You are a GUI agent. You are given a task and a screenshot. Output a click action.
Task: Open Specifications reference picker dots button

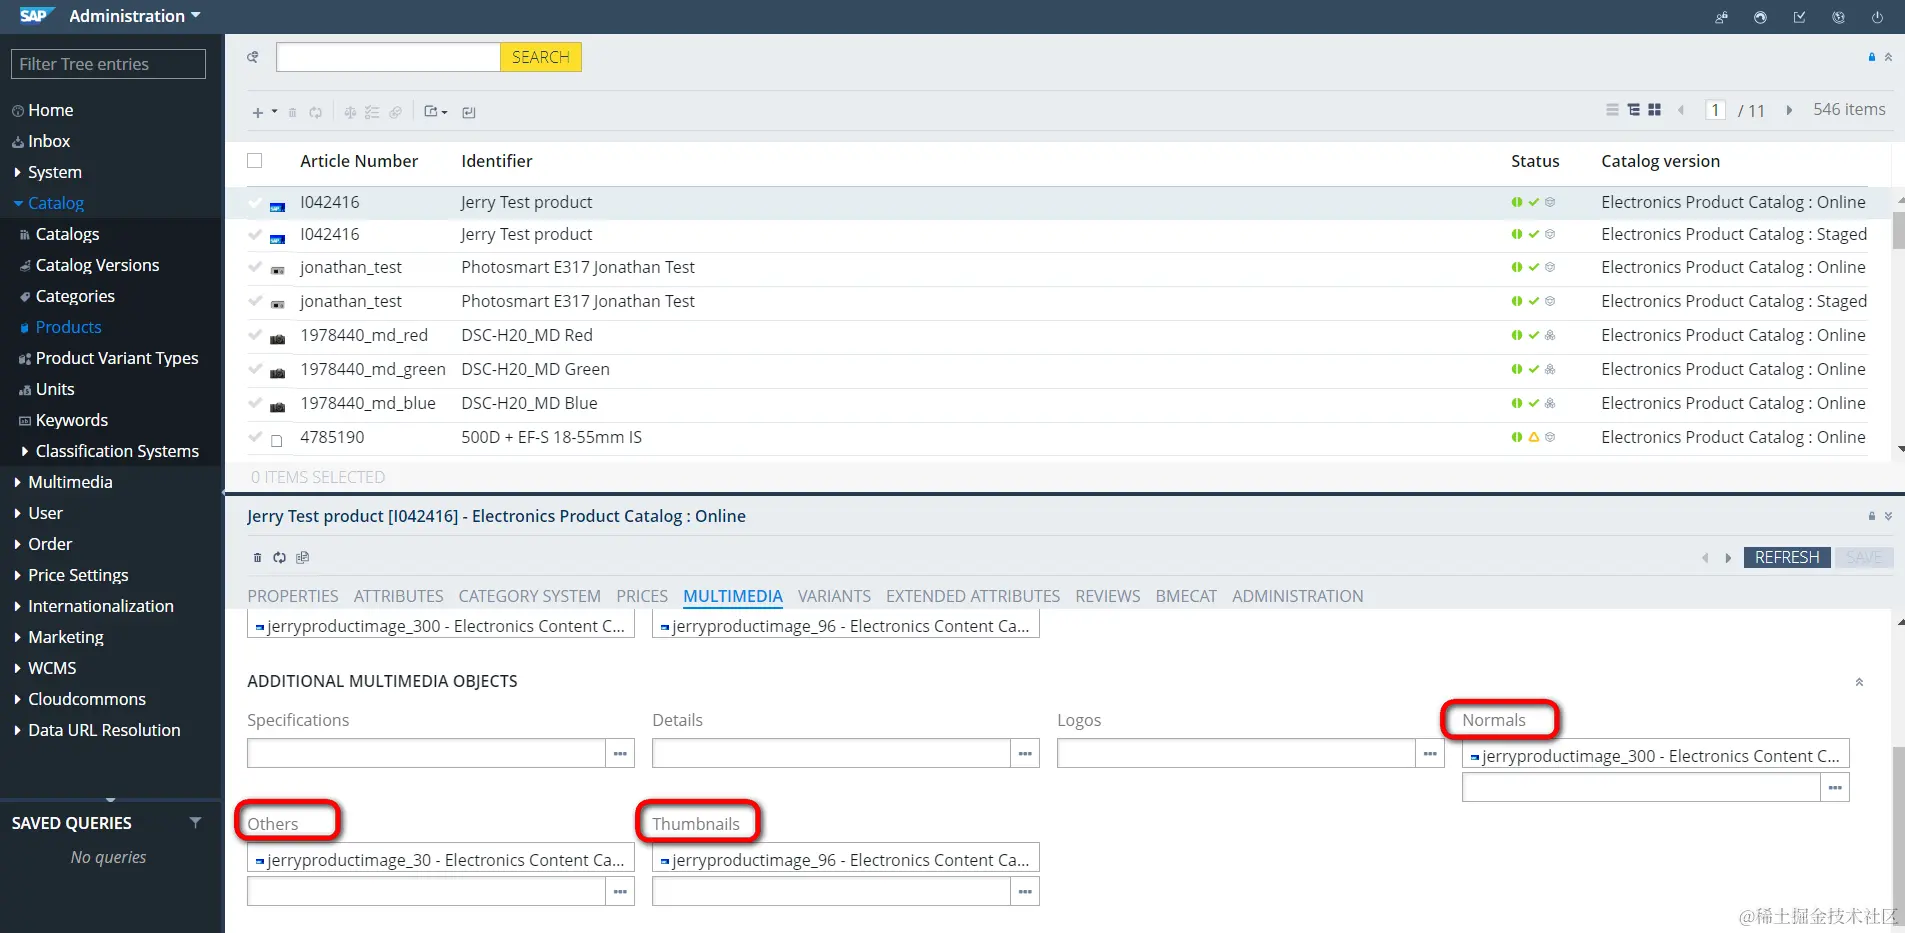(620, 753)
